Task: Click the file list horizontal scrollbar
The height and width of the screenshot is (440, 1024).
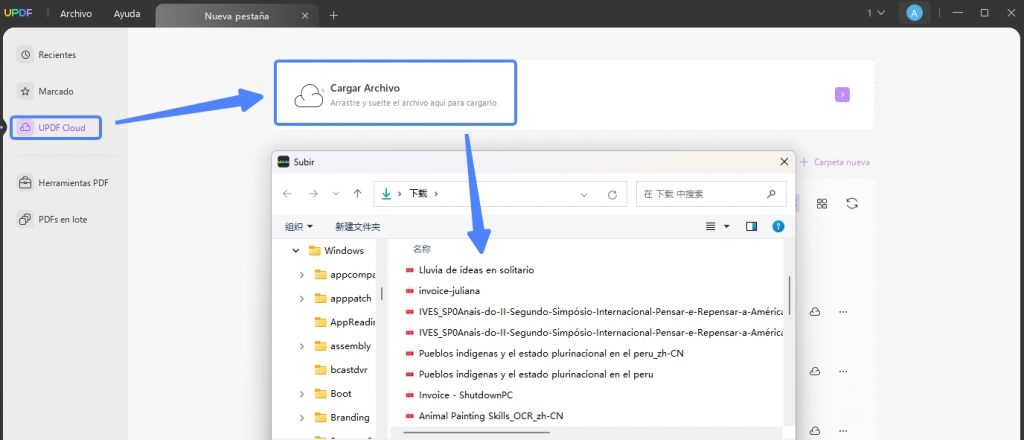Action: pos(477,432)
